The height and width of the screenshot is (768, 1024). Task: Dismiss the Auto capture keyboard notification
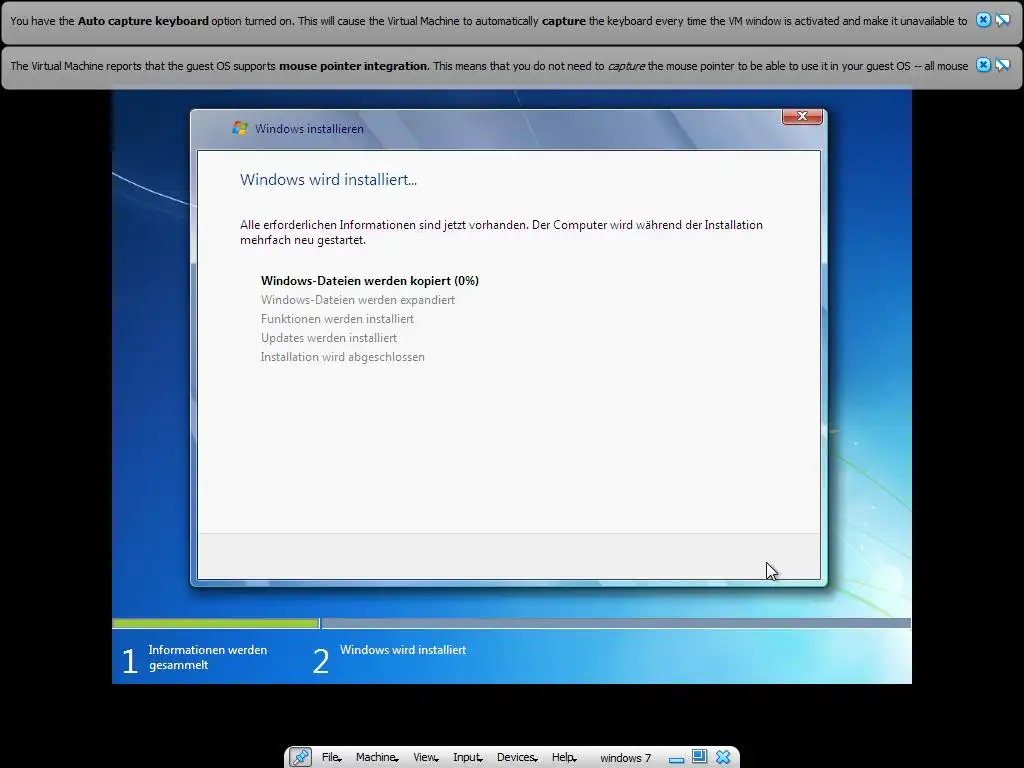point(983,20)
